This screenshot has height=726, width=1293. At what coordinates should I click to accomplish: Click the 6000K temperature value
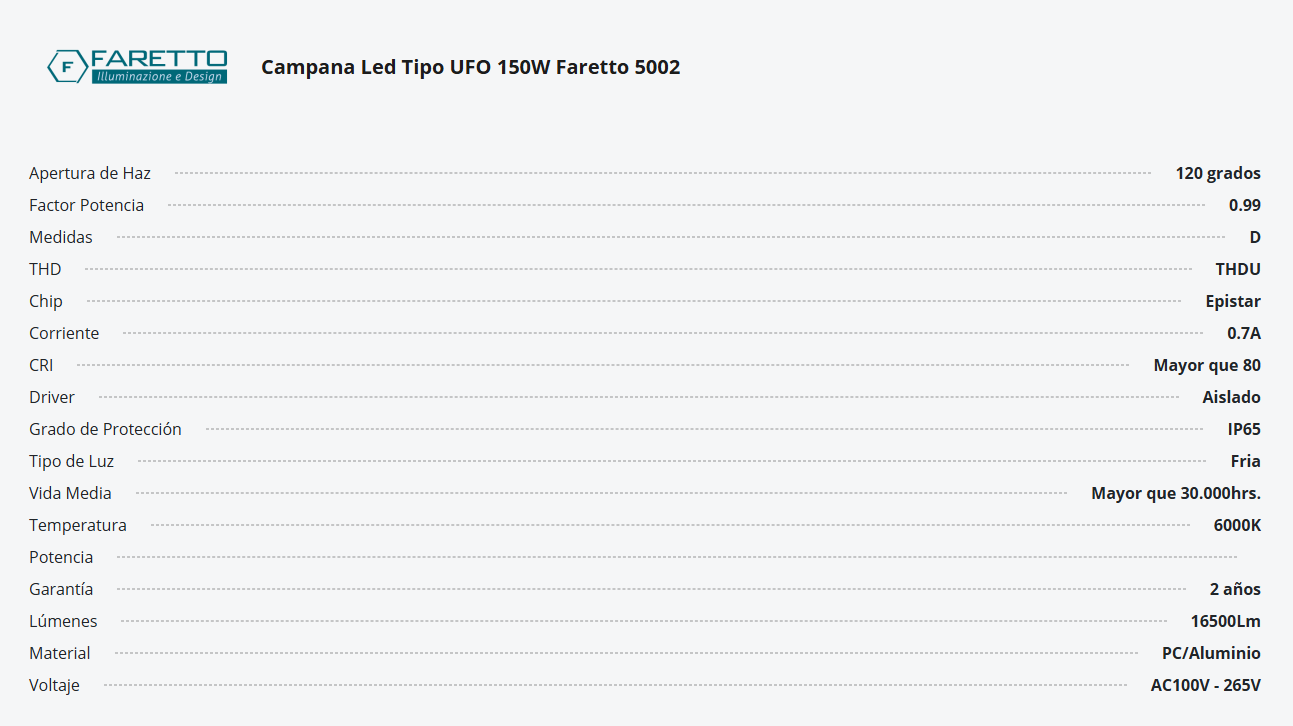(1236, 525)
